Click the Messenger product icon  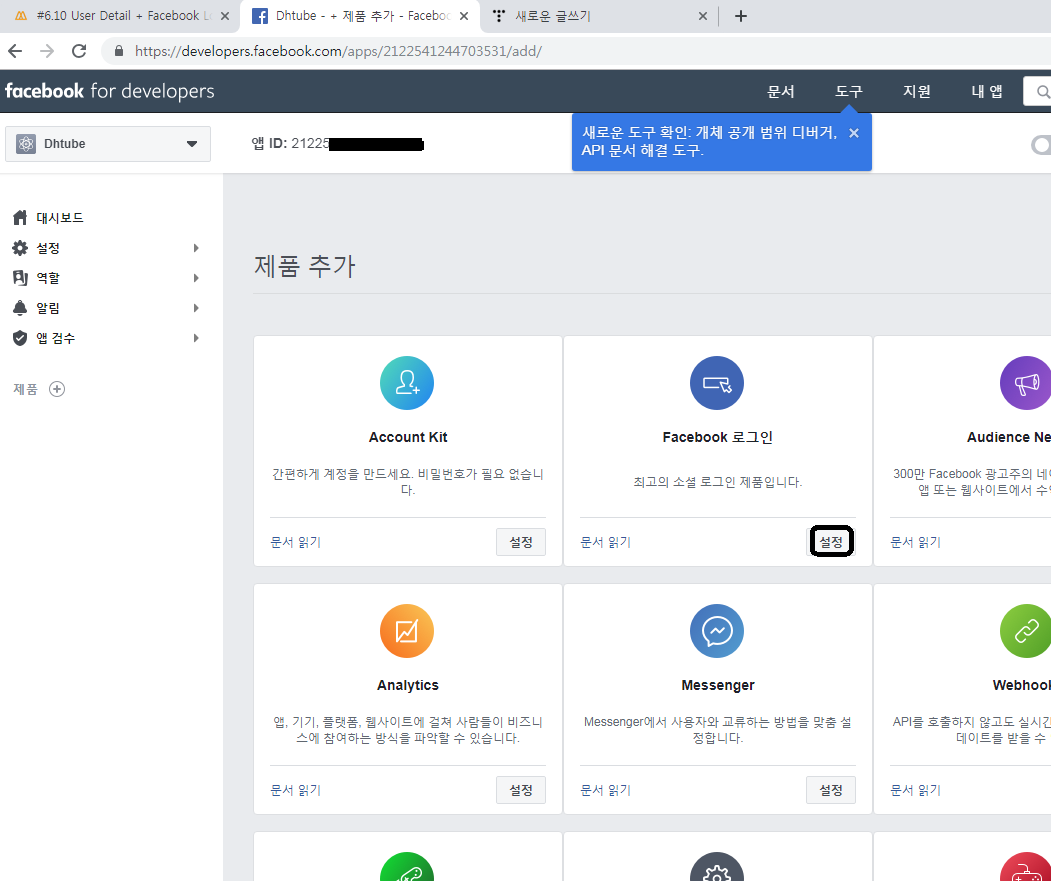pyautogui.click(x=717, y=631)
